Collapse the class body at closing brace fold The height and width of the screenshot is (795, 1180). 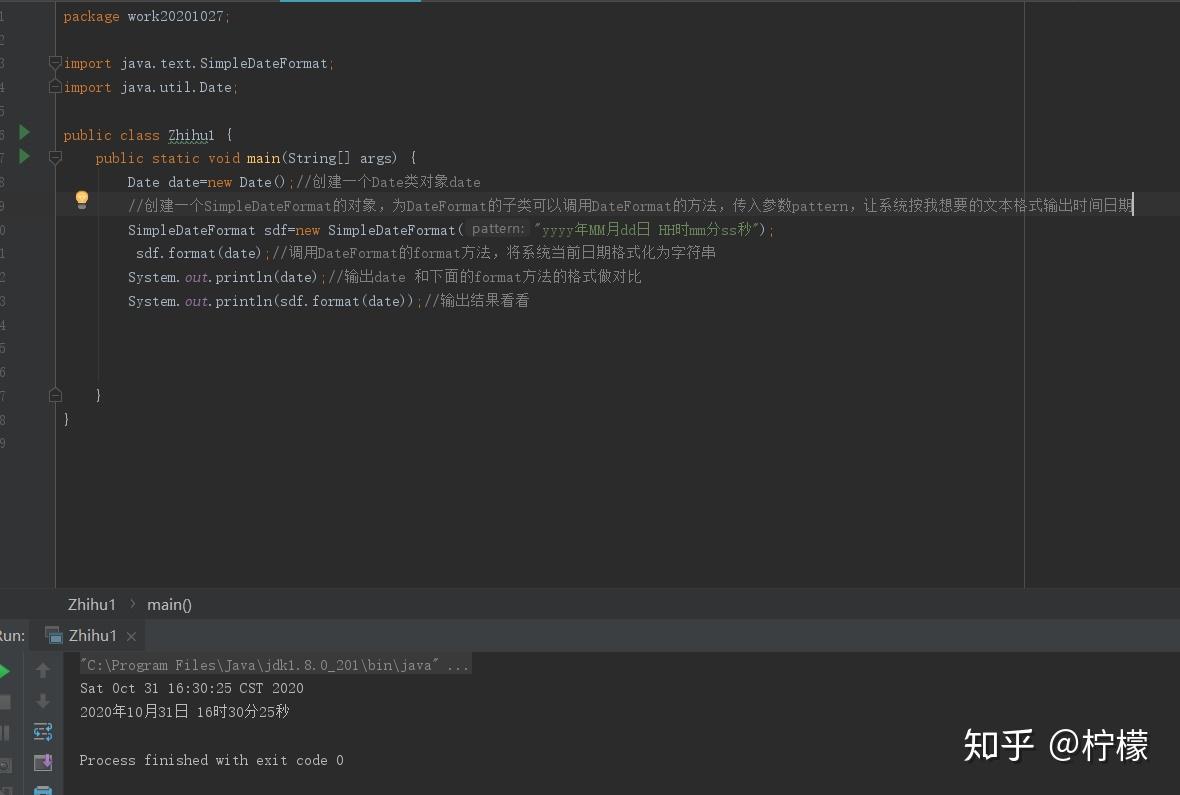coord(56,394)
